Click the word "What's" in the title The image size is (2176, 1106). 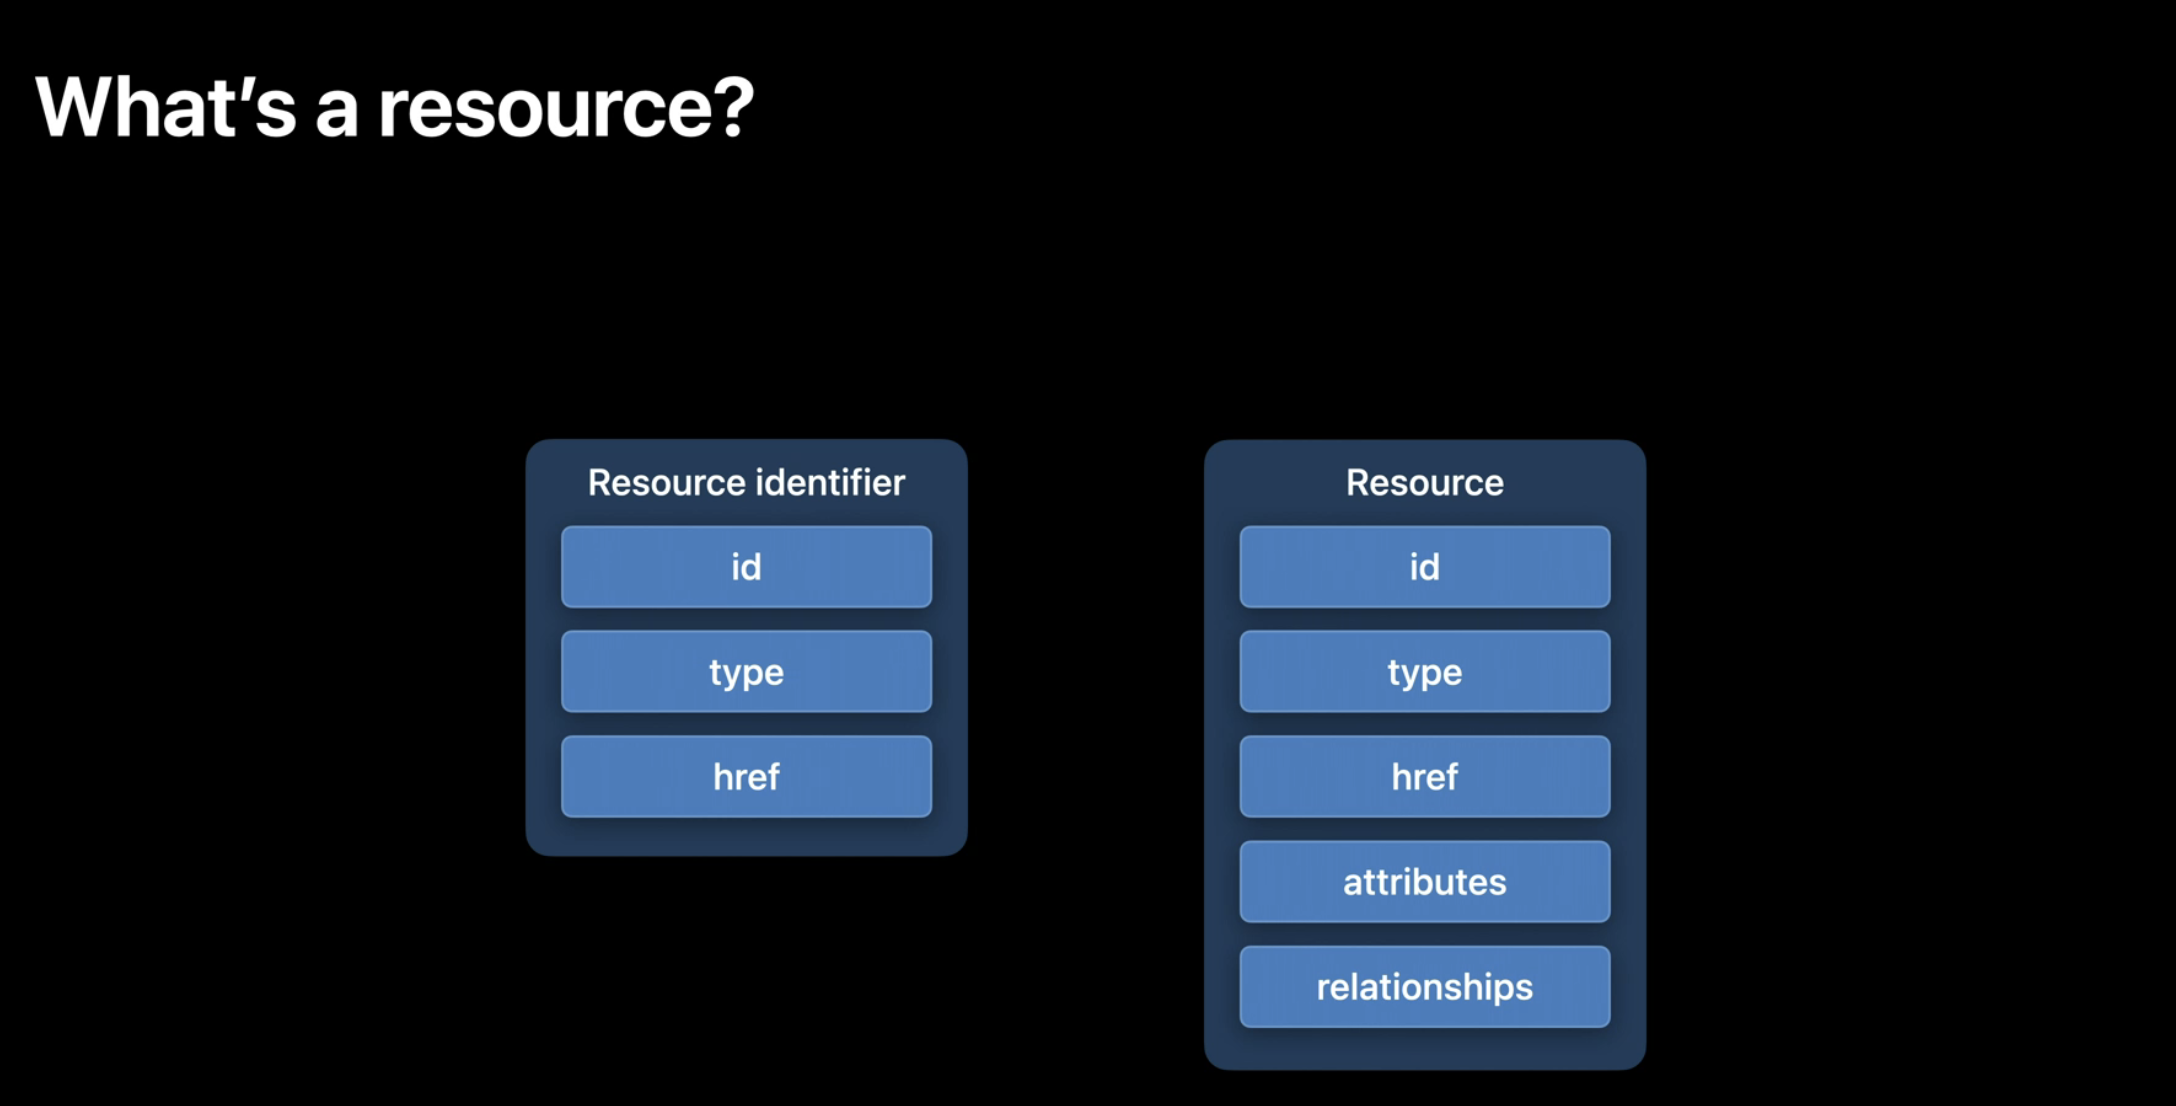pyautogui.click(x=165, y=107)
